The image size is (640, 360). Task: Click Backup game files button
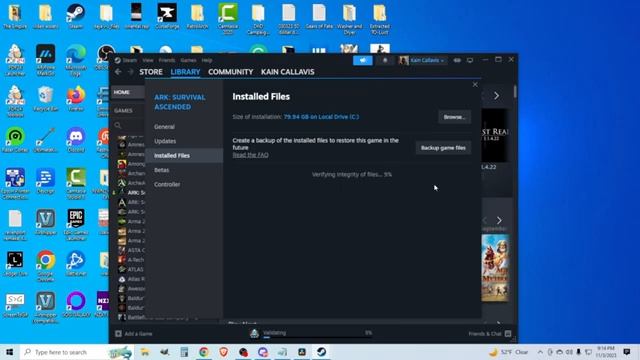point(443,148)
